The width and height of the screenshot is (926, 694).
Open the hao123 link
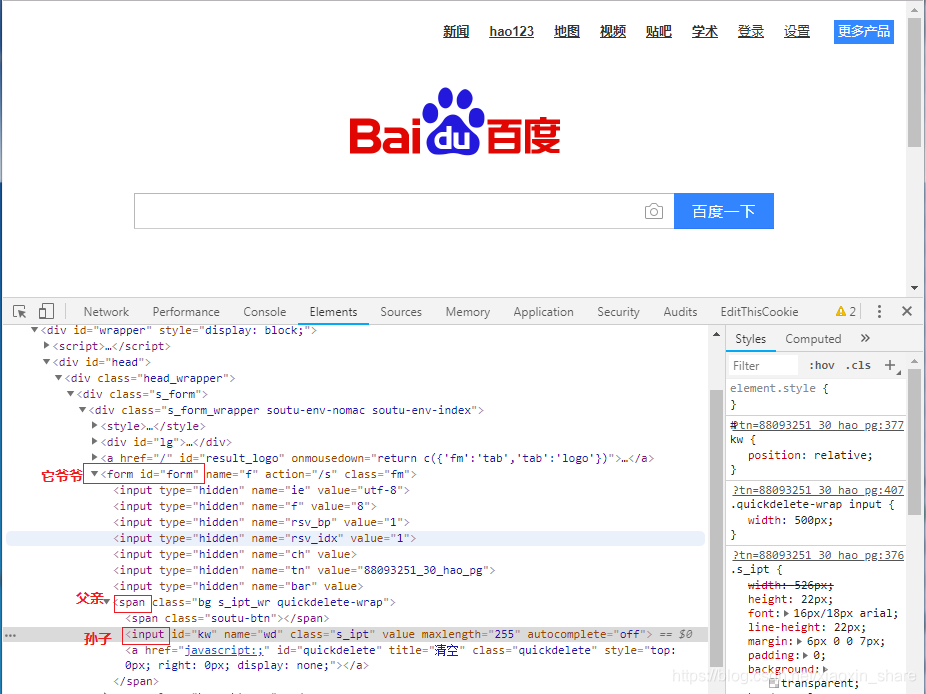coord(511,31)
